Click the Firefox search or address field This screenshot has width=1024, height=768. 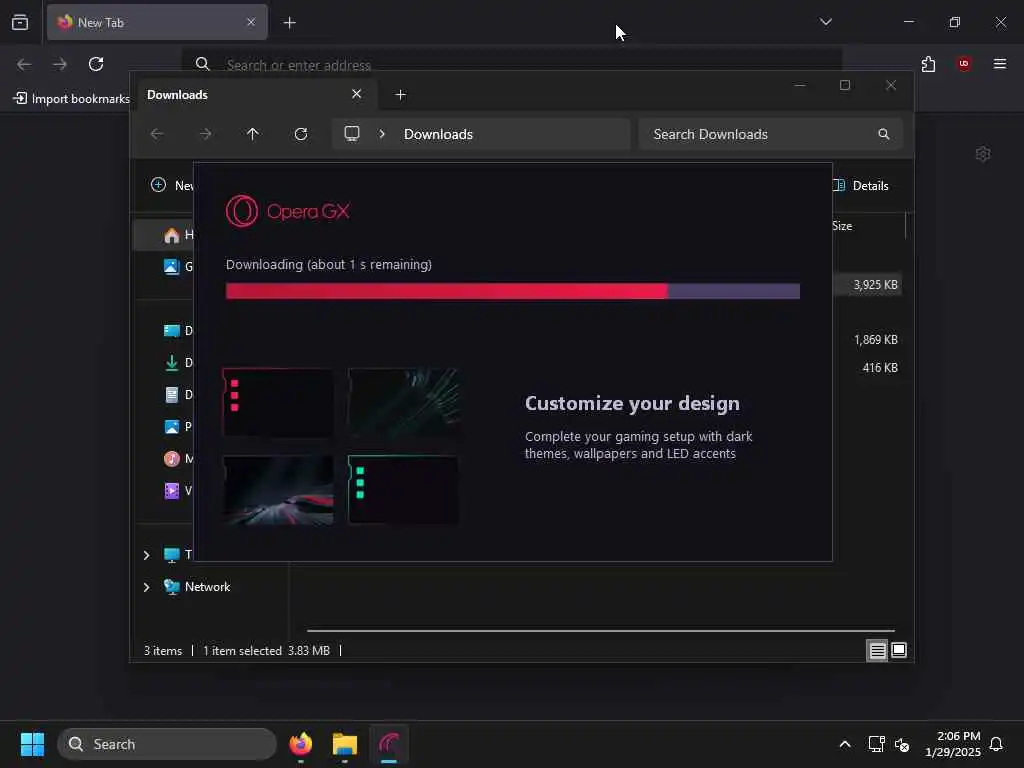point(511,64)
